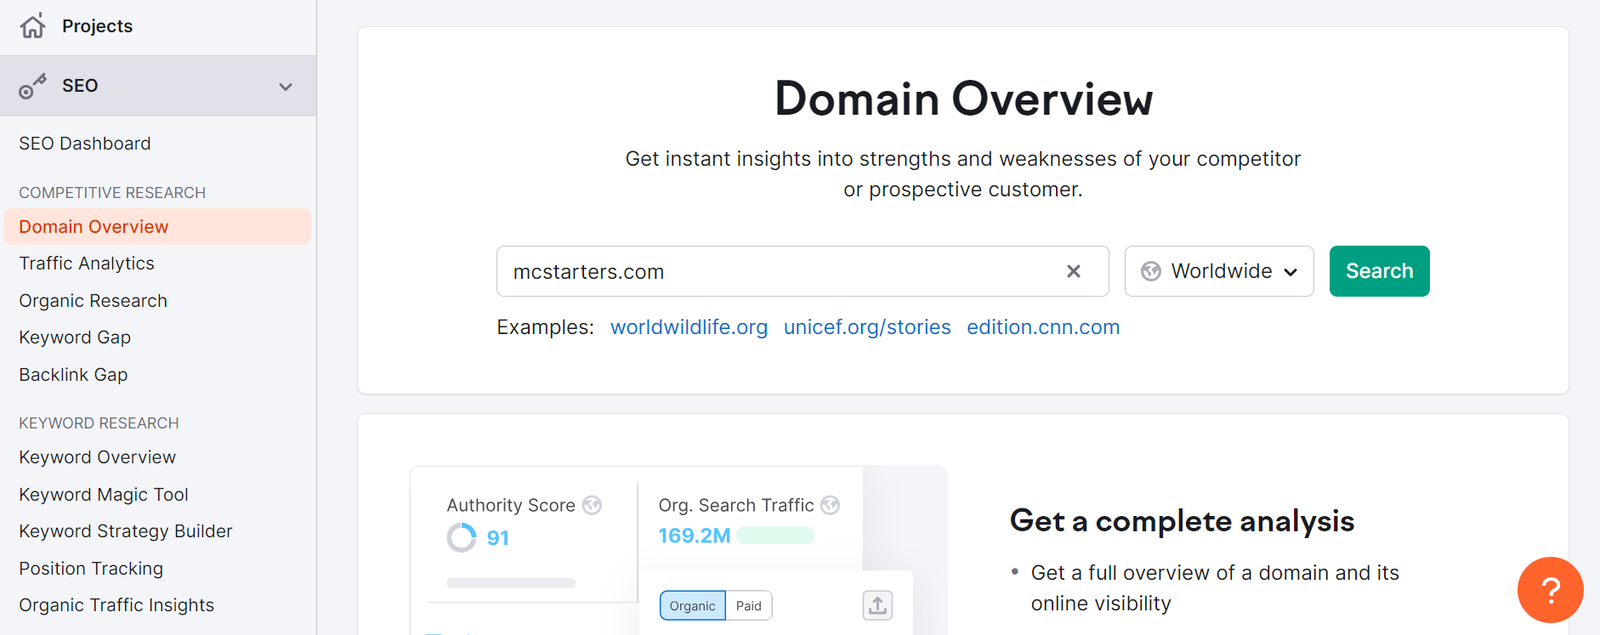Click the globe icon in Worldwide selector
The width and height of the screenshot is (1600, 635).
(x=1151, y=271)
